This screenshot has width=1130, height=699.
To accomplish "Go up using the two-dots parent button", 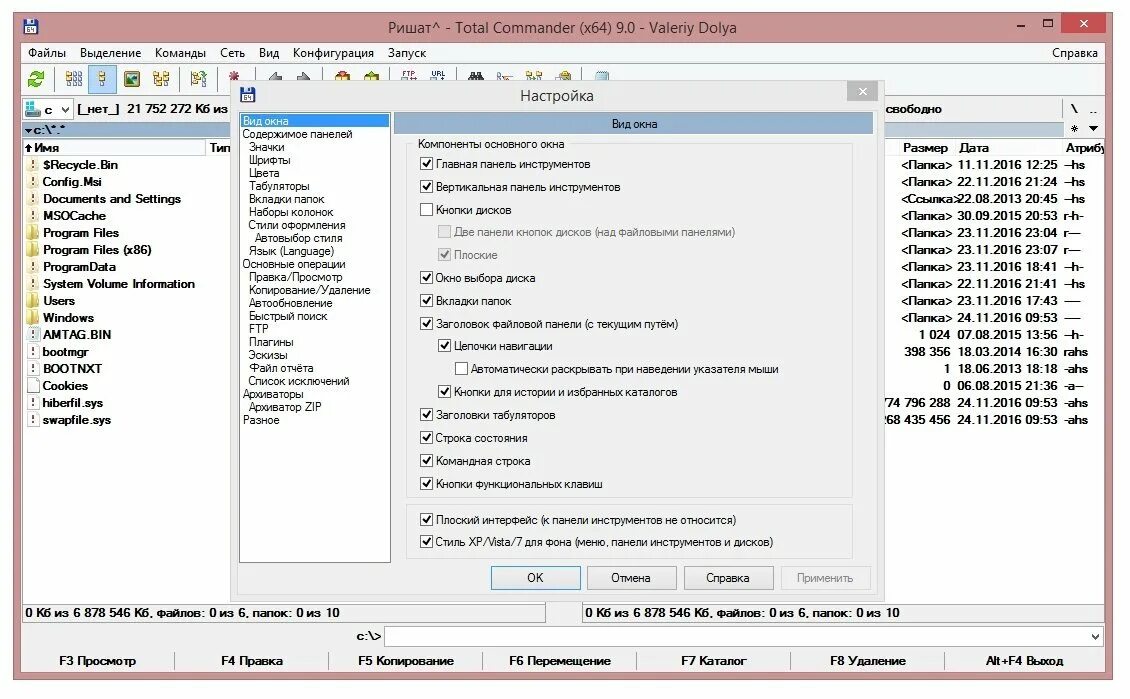I will [x=1093, y=109].
